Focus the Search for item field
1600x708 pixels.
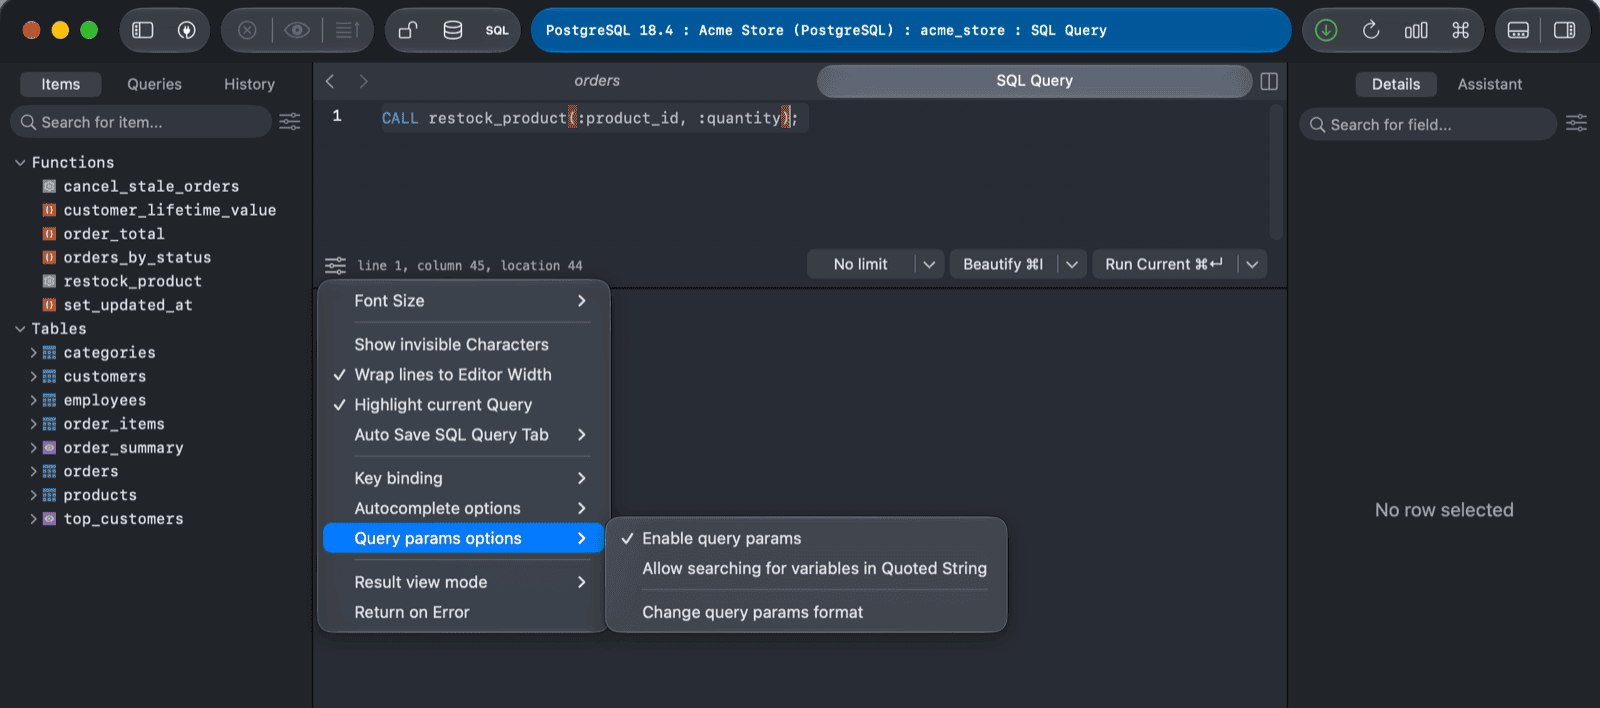(x=141, y=122)
